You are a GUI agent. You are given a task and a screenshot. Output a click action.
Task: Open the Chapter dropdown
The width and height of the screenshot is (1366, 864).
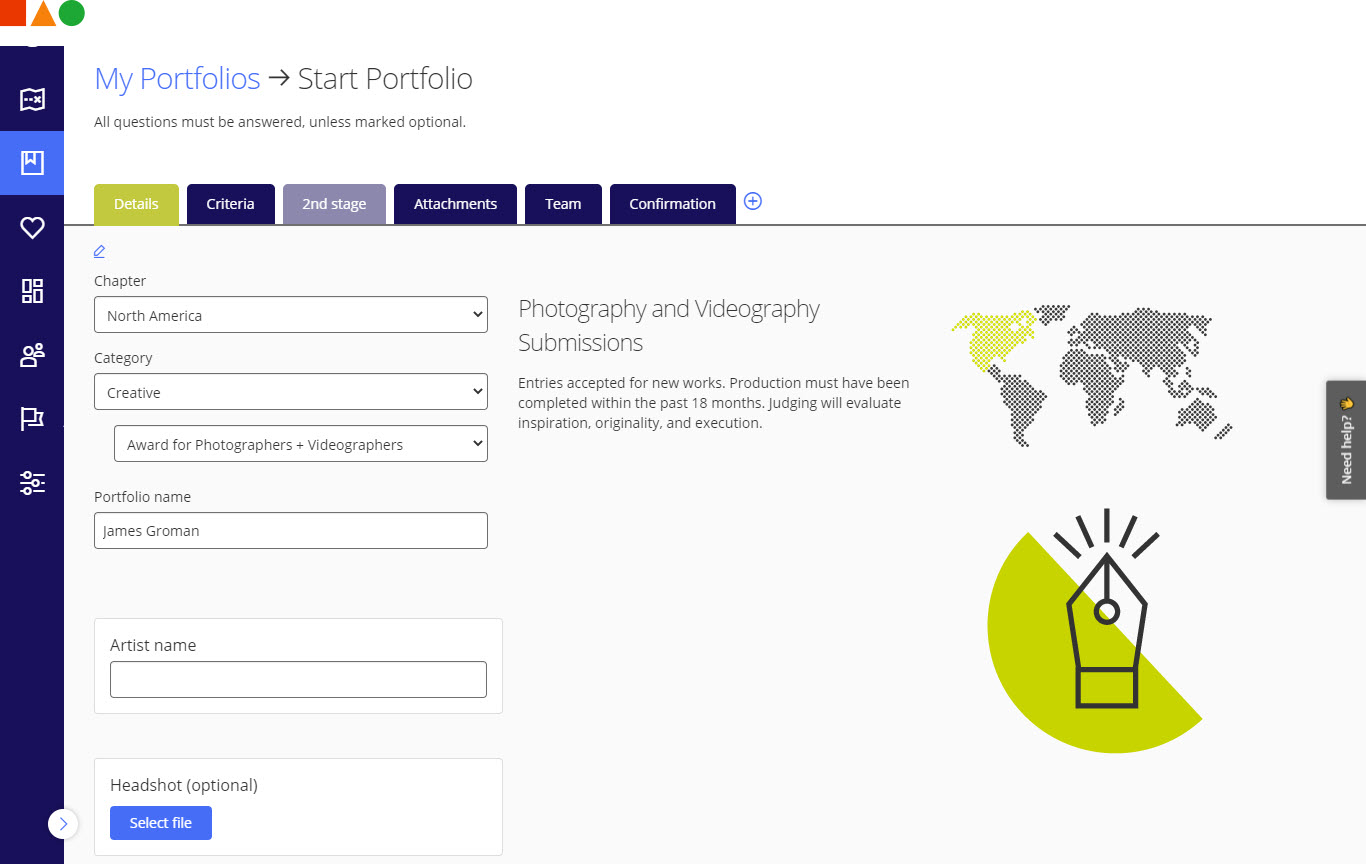(x=290, y=315)
